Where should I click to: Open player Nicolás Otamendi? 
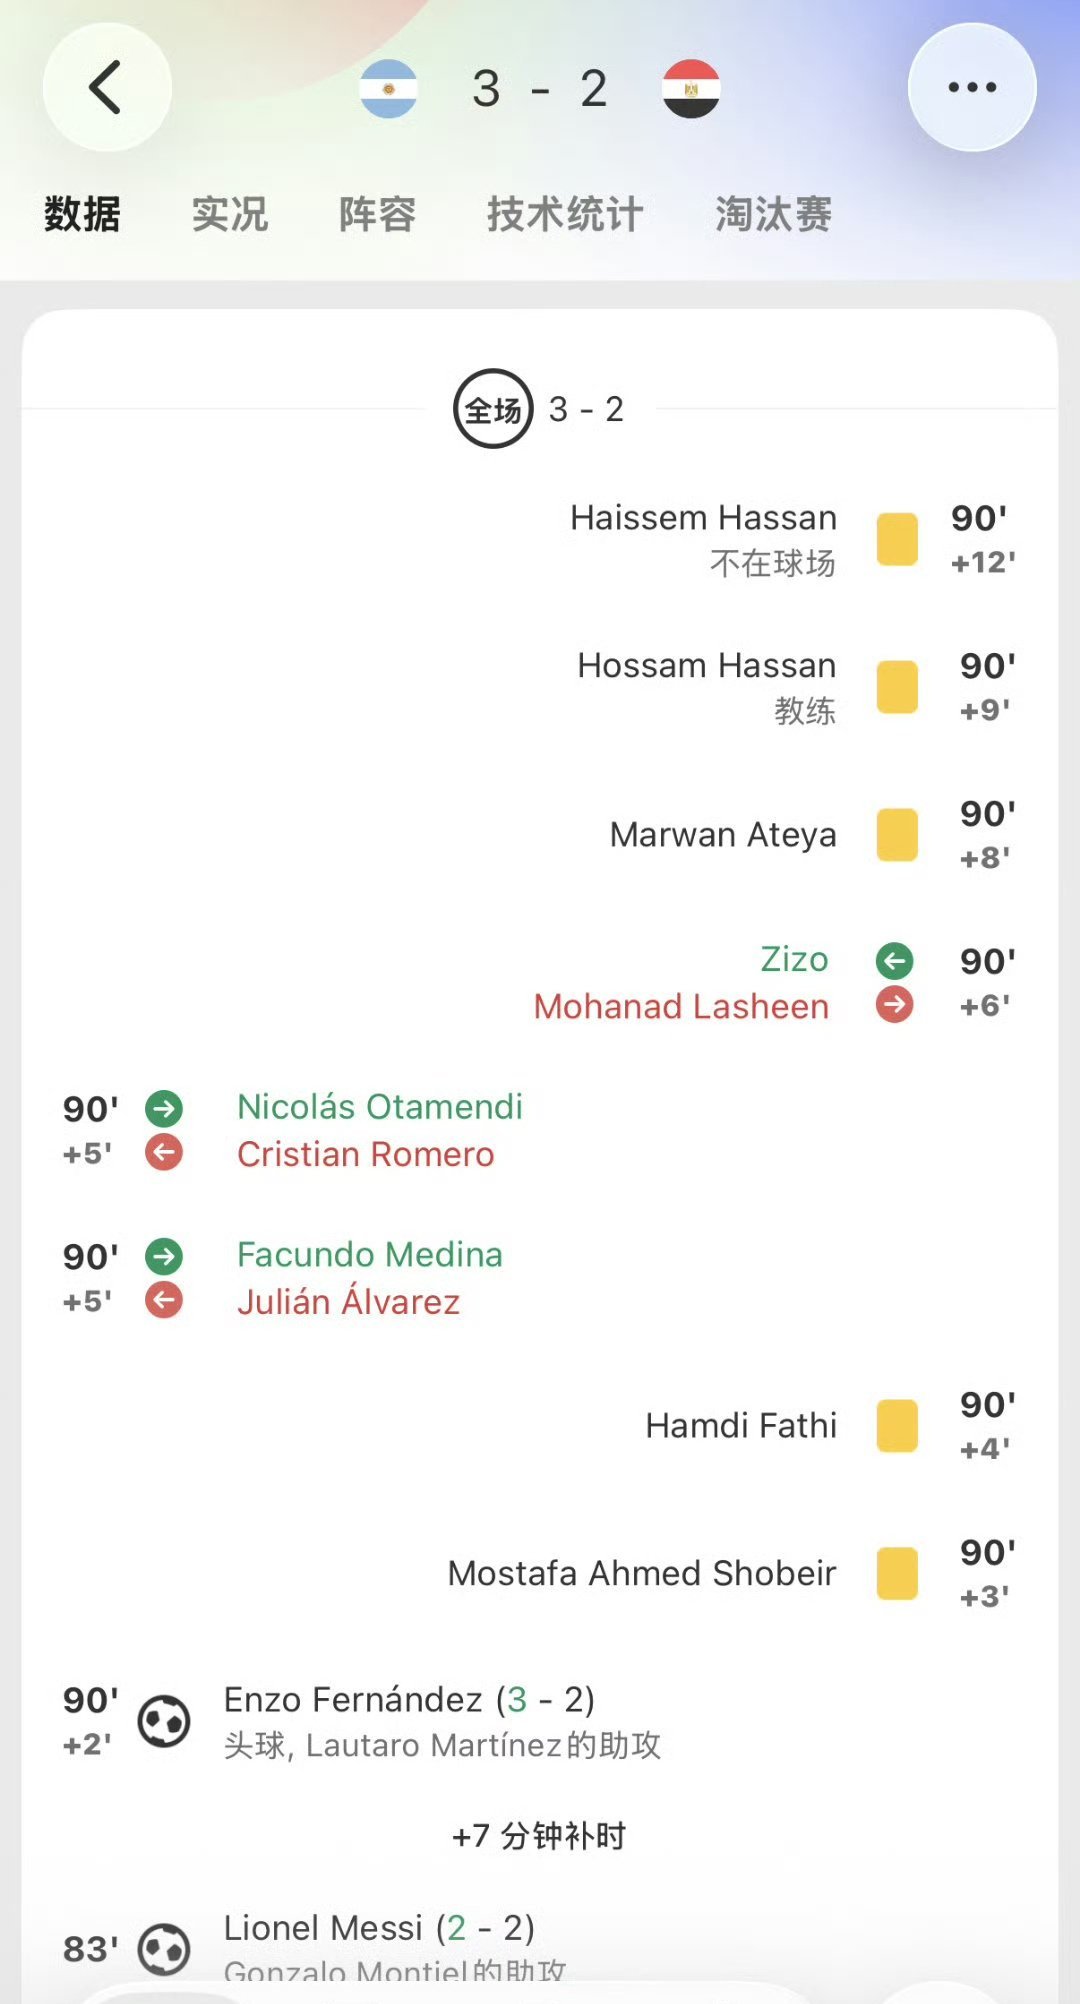point(380,1107)
